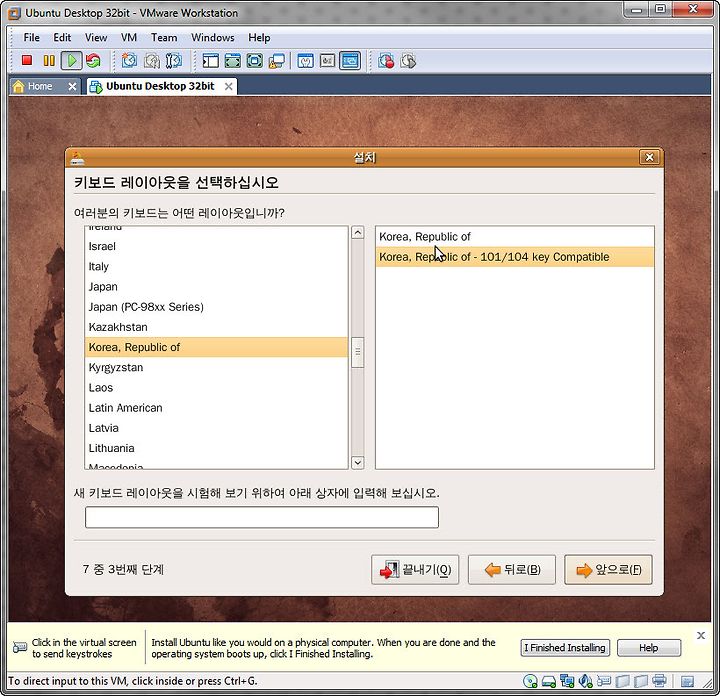Screen dimensions: 720x696
Task: Select Laos in the country list
Action: point(216,388)
